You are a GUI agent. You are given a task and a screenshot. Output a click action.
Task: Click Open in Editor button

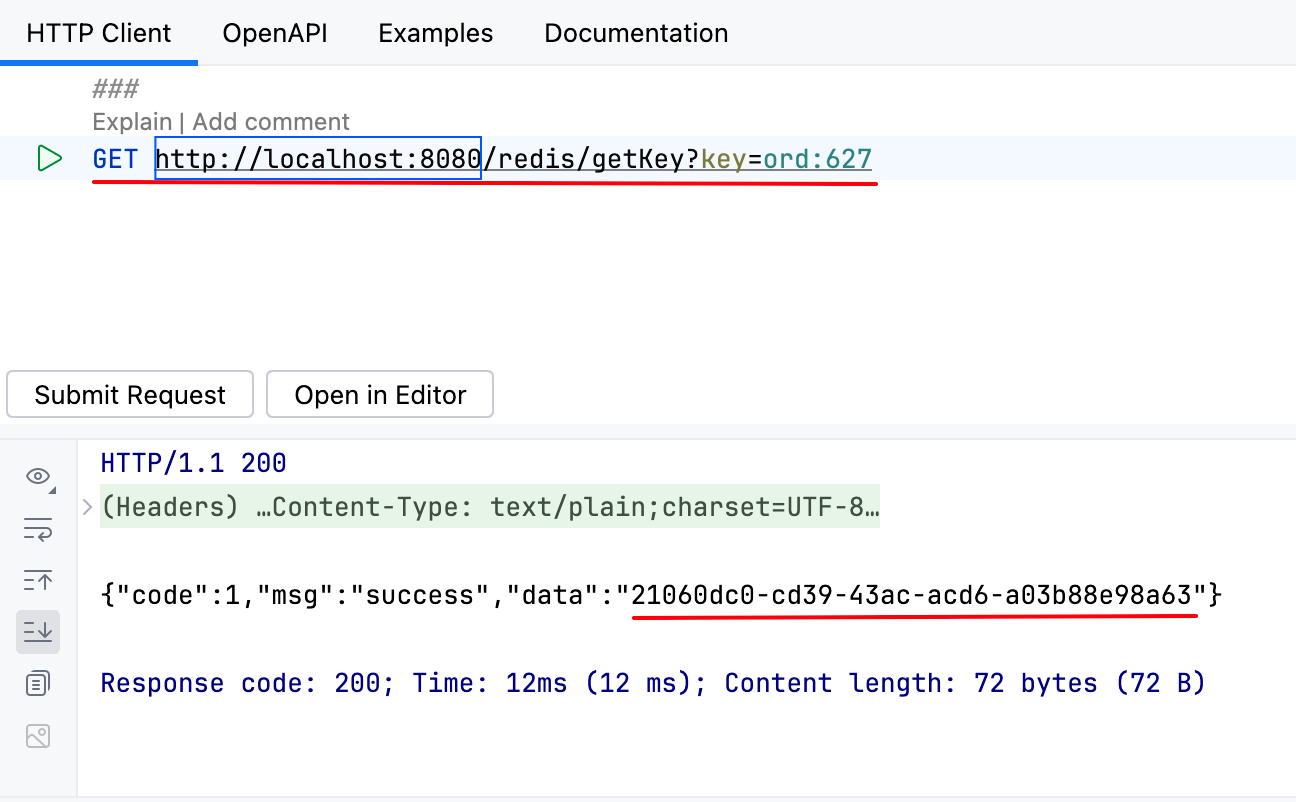click(x=380, y=395)
